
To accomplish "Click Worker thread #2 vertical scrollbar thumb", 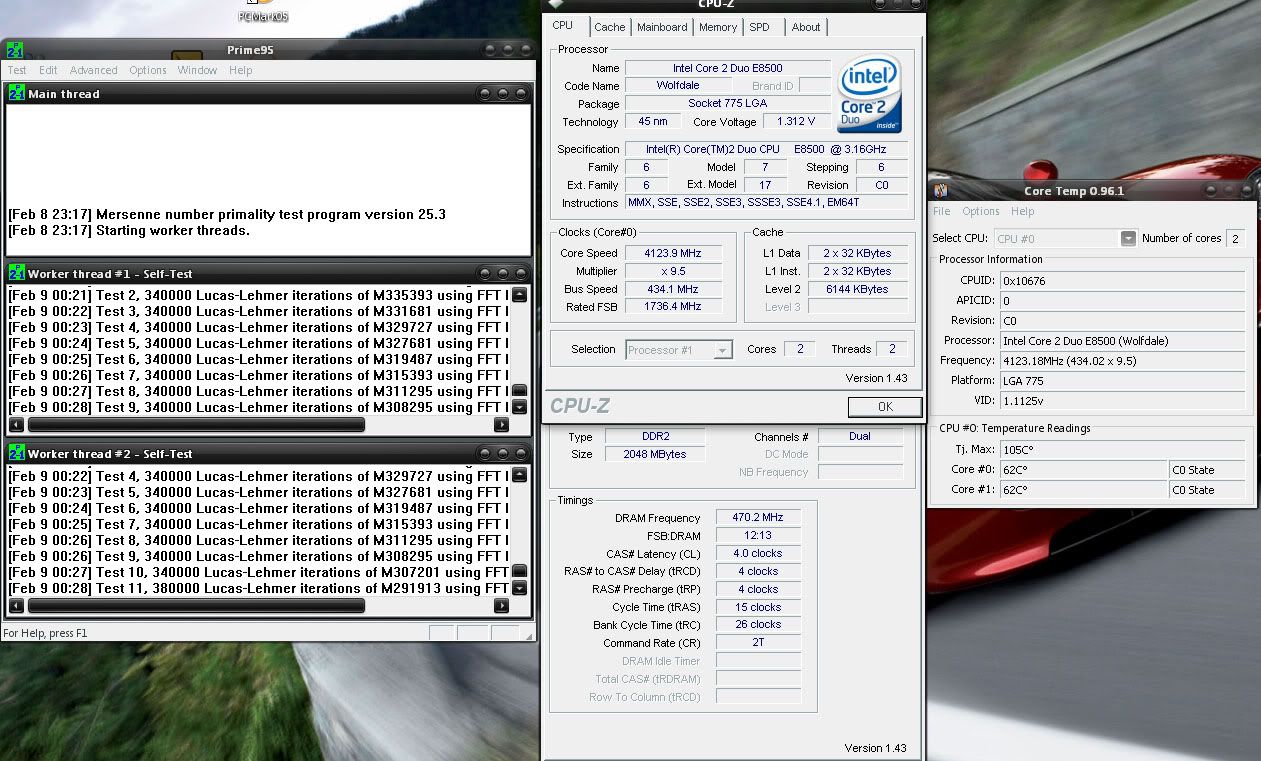I will click(519, 571).
